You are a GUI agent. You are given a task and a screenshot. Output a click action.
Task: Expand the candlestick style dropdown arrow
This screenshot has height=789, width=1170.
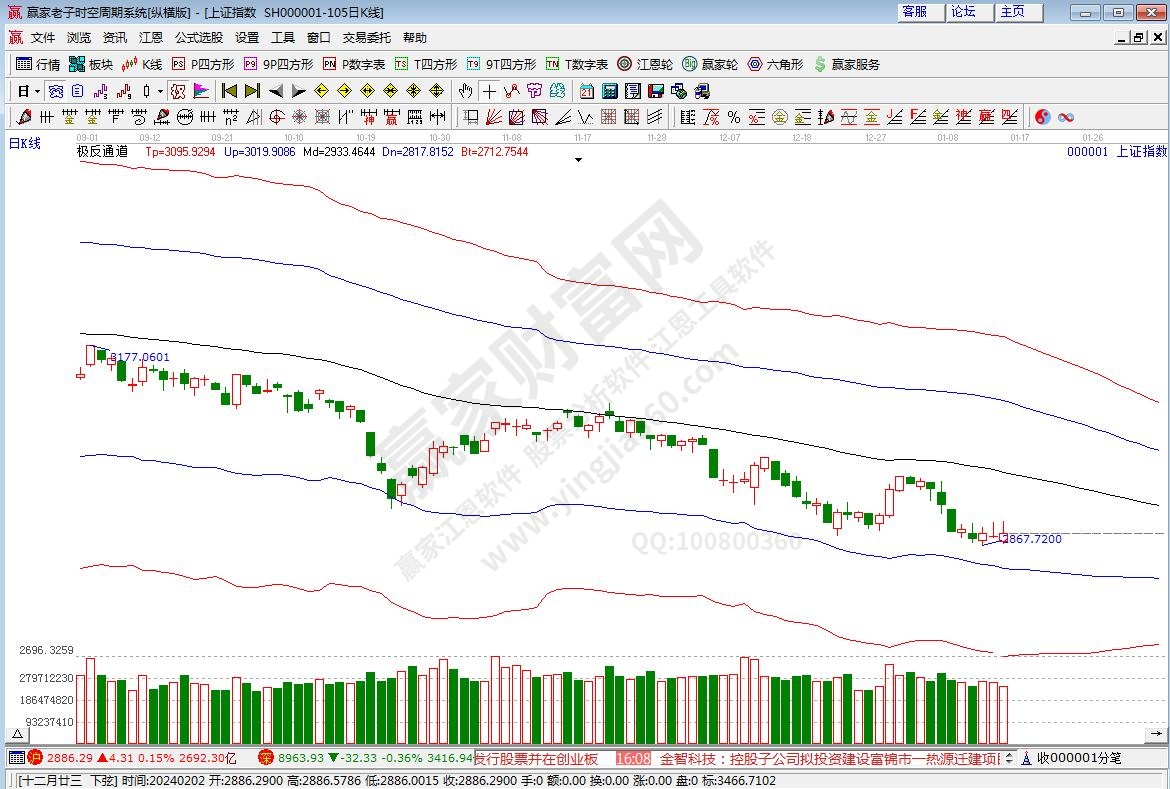tap(160, 91)
